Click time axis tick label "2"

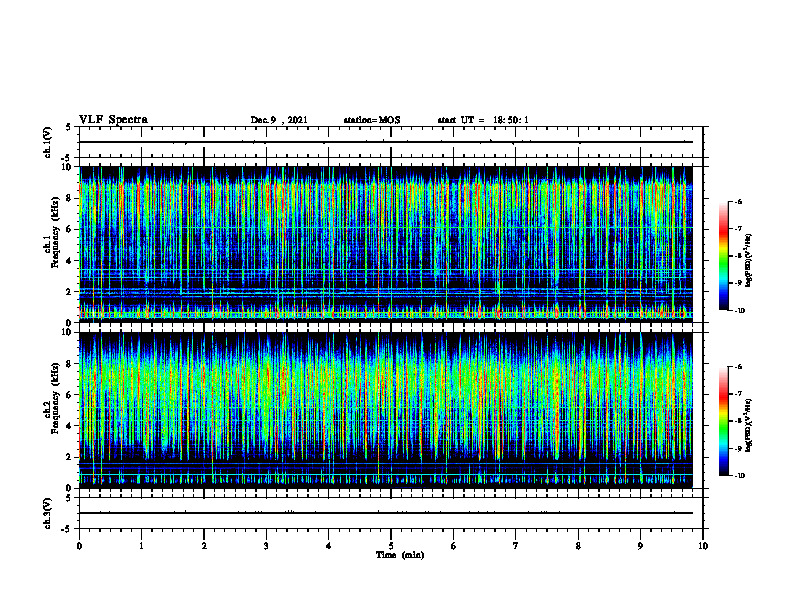[204, 546]
